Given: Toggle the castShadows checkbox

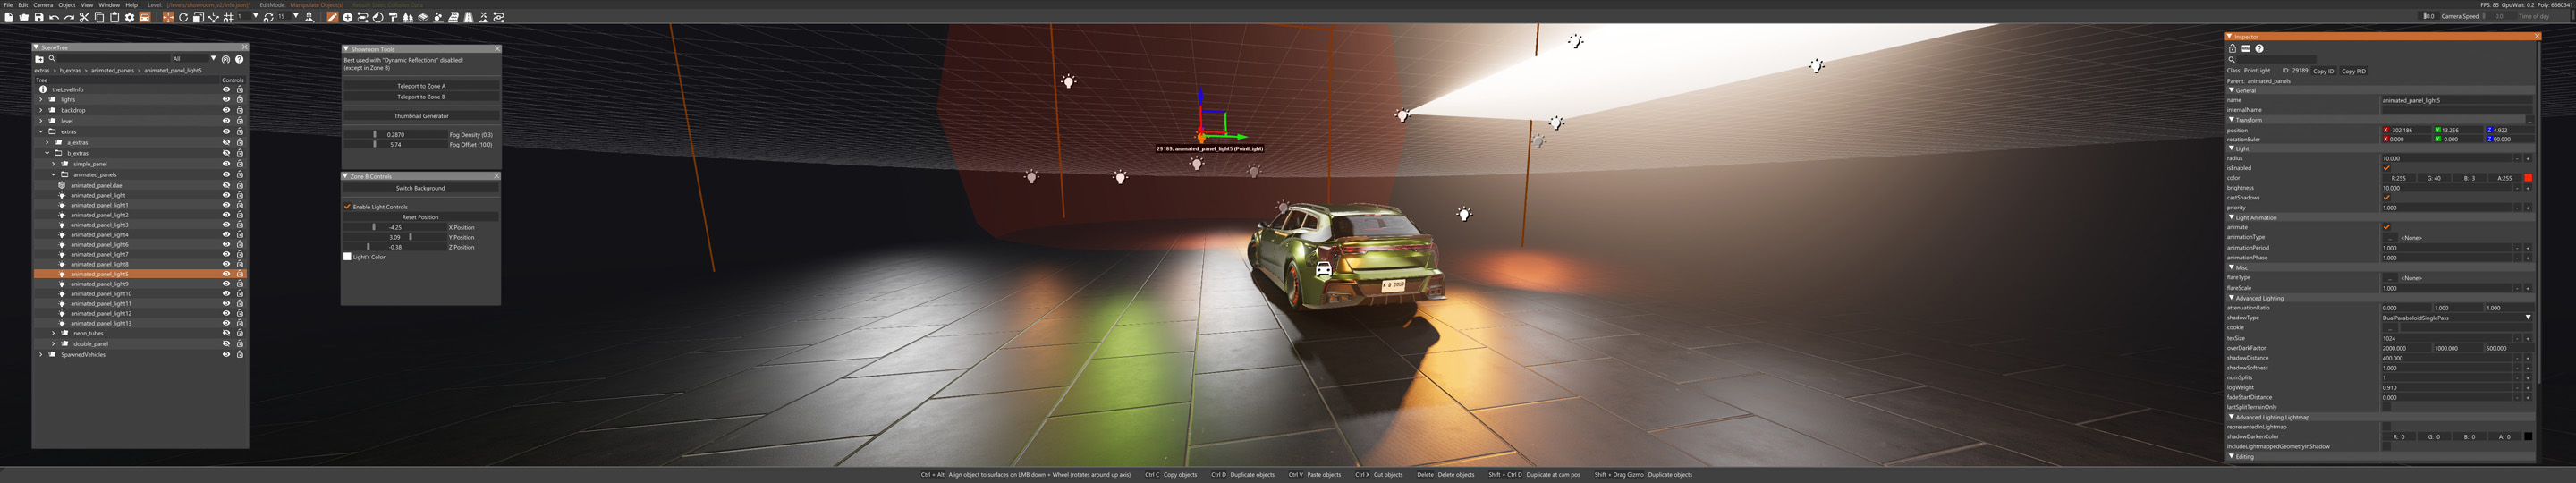Looking at the screenshot, I should (2387, 198).
